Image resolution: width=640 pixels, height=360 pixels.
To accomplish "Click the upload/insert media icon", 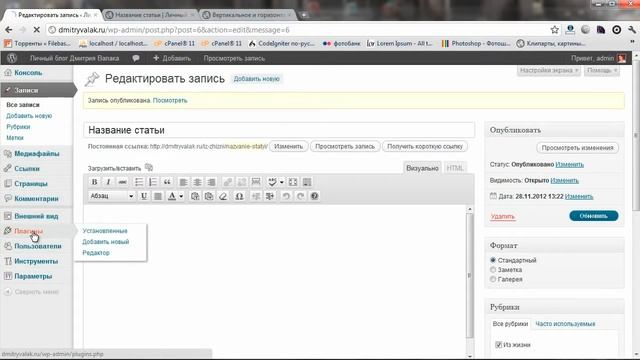I will click(x=149, y=167).
